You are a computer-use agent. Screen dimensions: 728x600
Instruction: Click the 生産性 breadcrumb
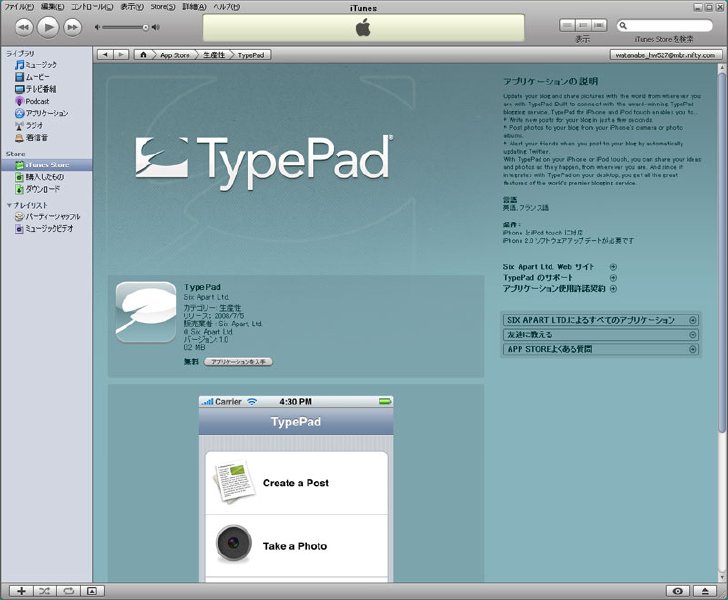tap(214, 55)
